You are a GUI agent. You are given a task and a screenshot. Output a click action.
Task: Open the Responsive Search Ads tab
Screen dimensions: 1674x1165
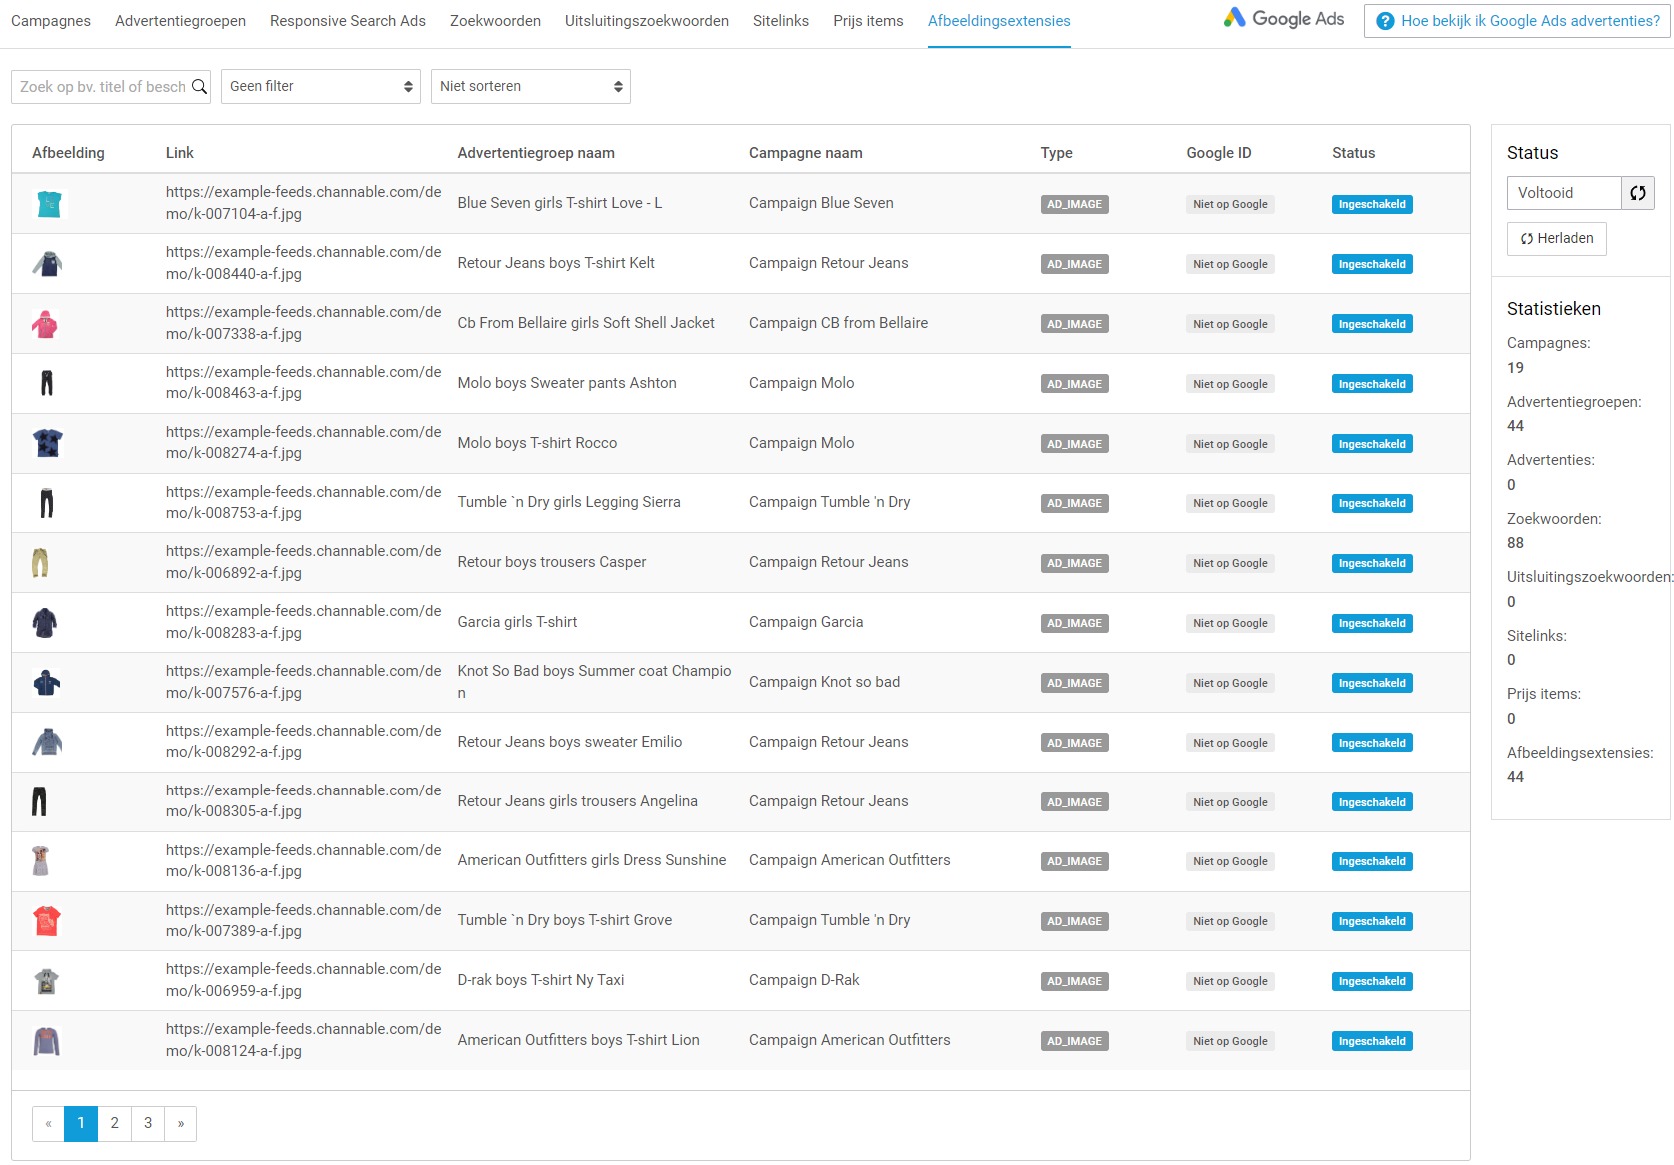[348, 21]
